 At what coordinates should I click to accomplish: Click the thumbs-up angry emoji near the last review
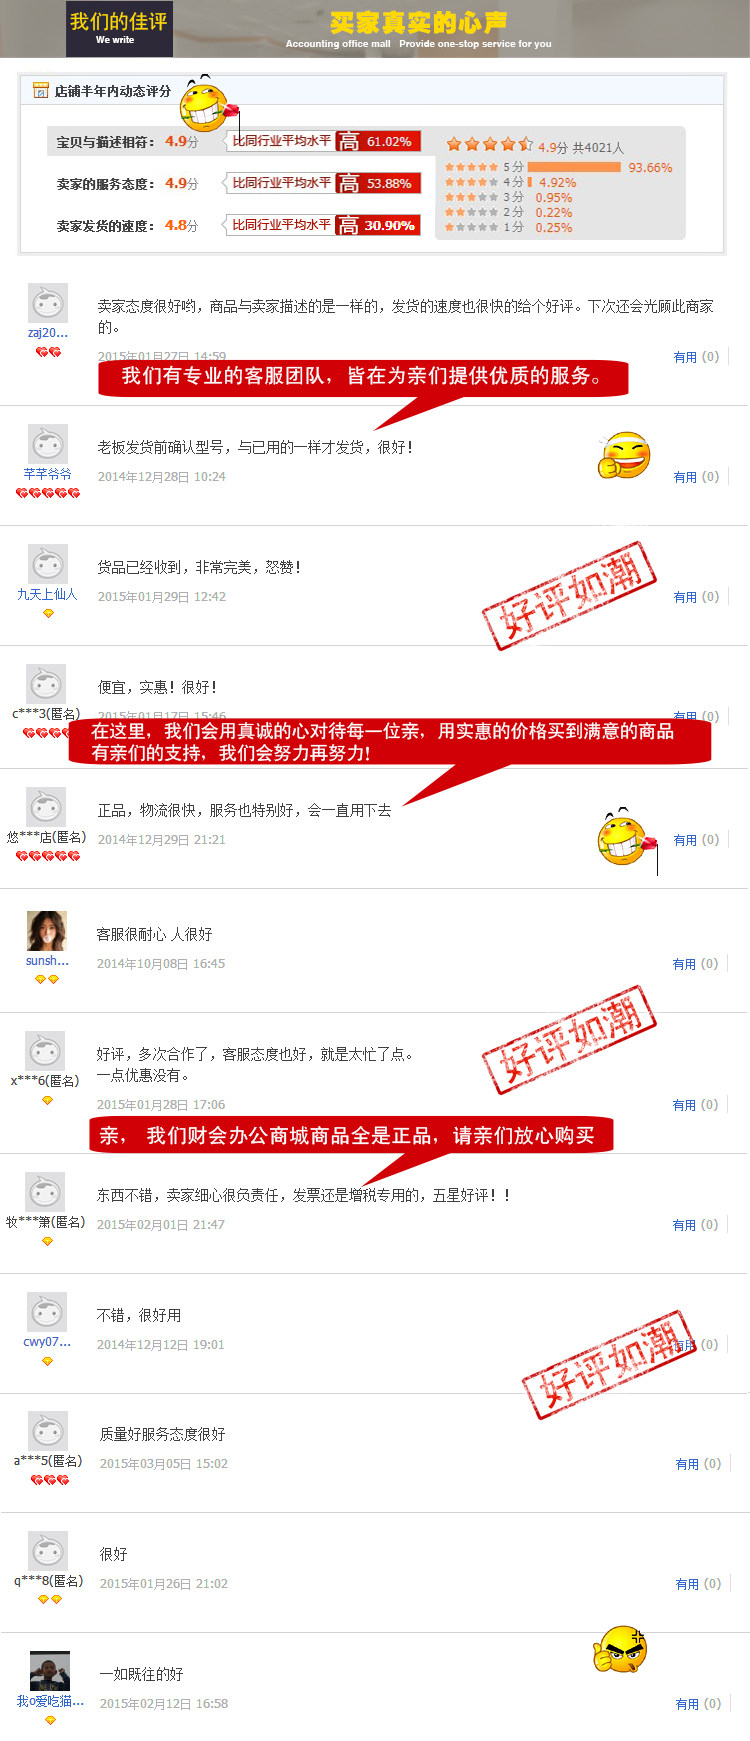coord(621,1650)
